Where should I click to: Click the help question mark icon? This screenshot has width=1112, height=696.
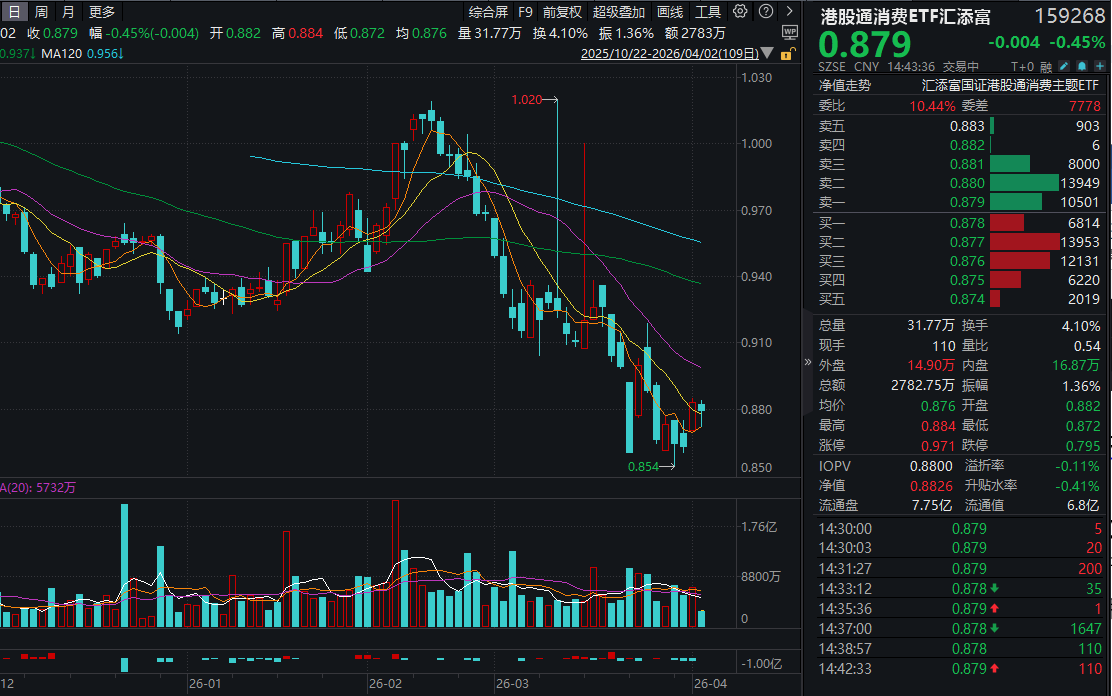tap(763, 12)
